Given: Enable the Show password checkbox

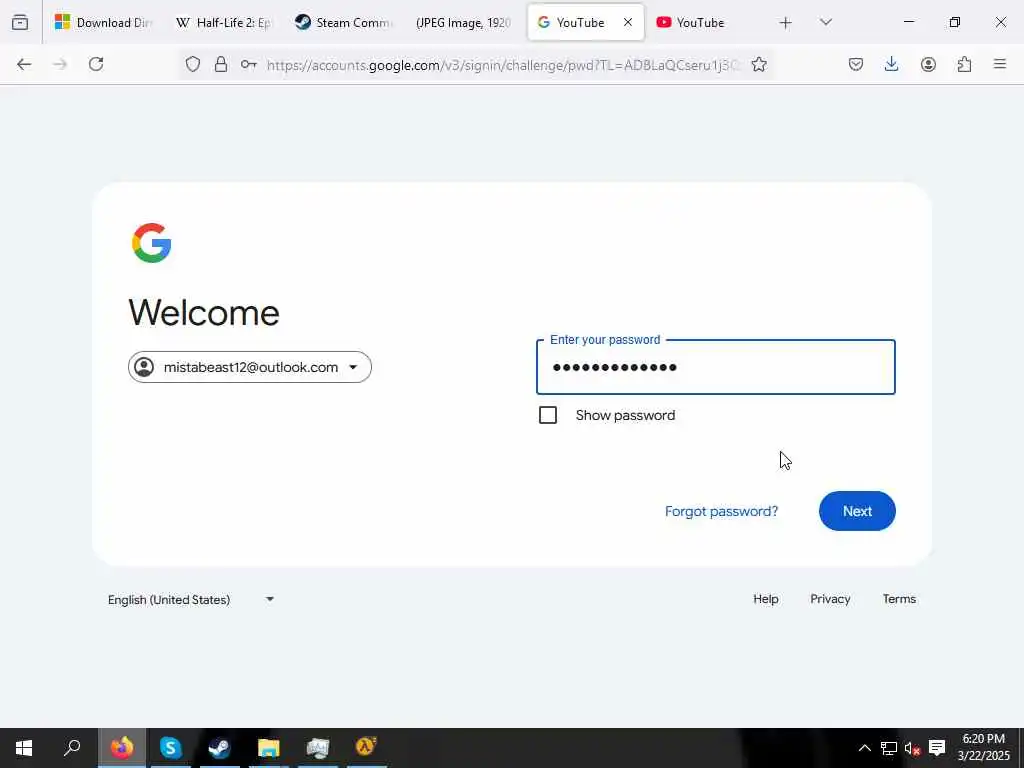Looking at the screenshot, I should click(x=548, y=415).
